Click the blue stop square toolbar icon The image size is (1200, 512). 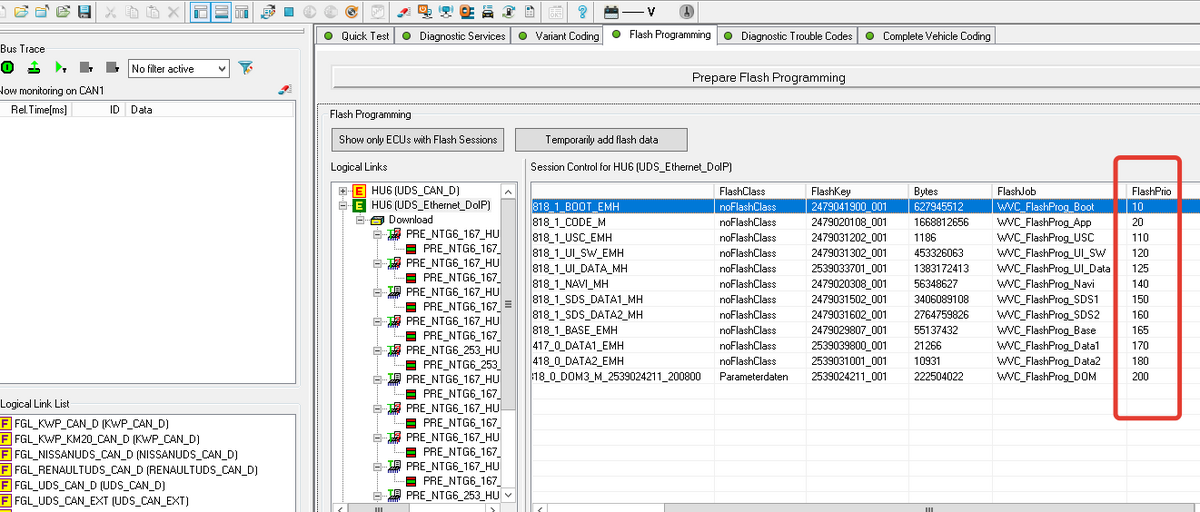[x=288, y=12]
